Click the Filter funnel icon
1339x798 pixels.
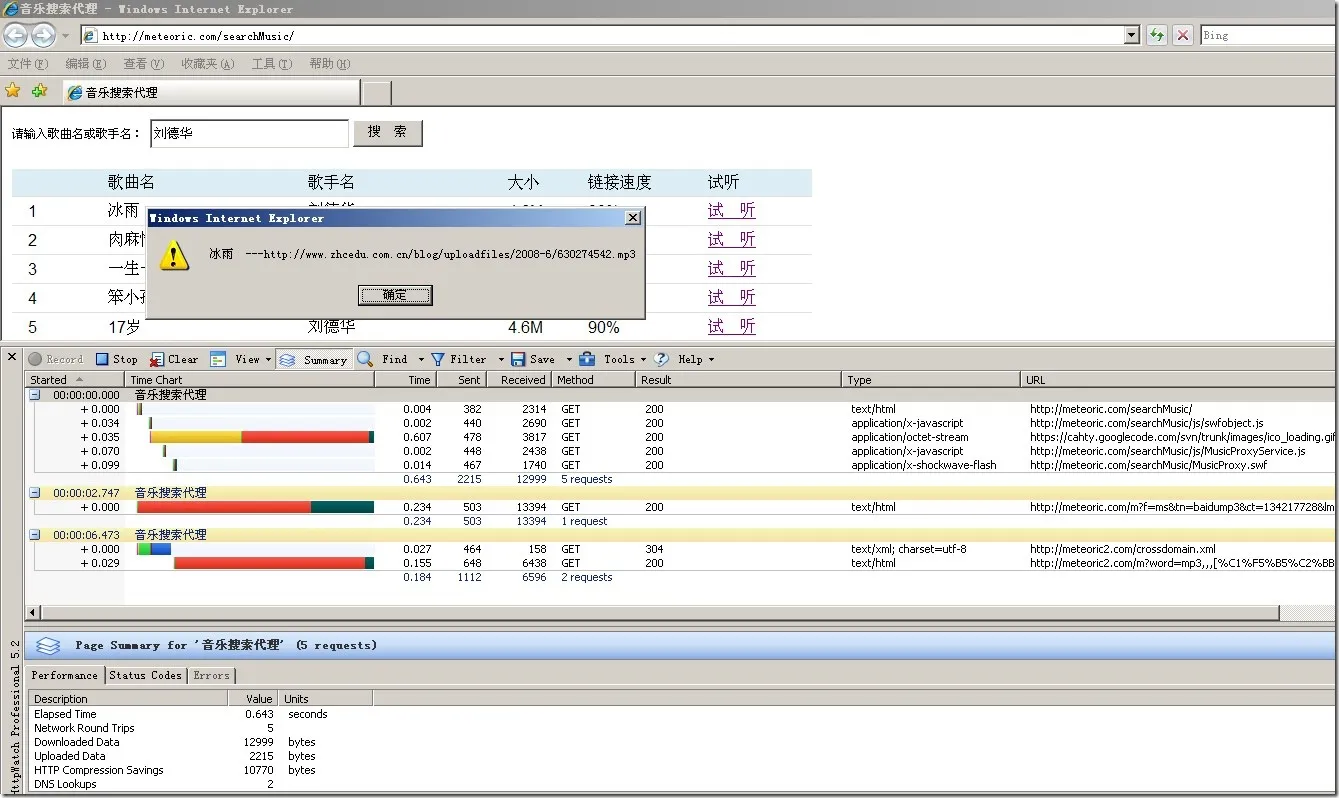(438, 359)
